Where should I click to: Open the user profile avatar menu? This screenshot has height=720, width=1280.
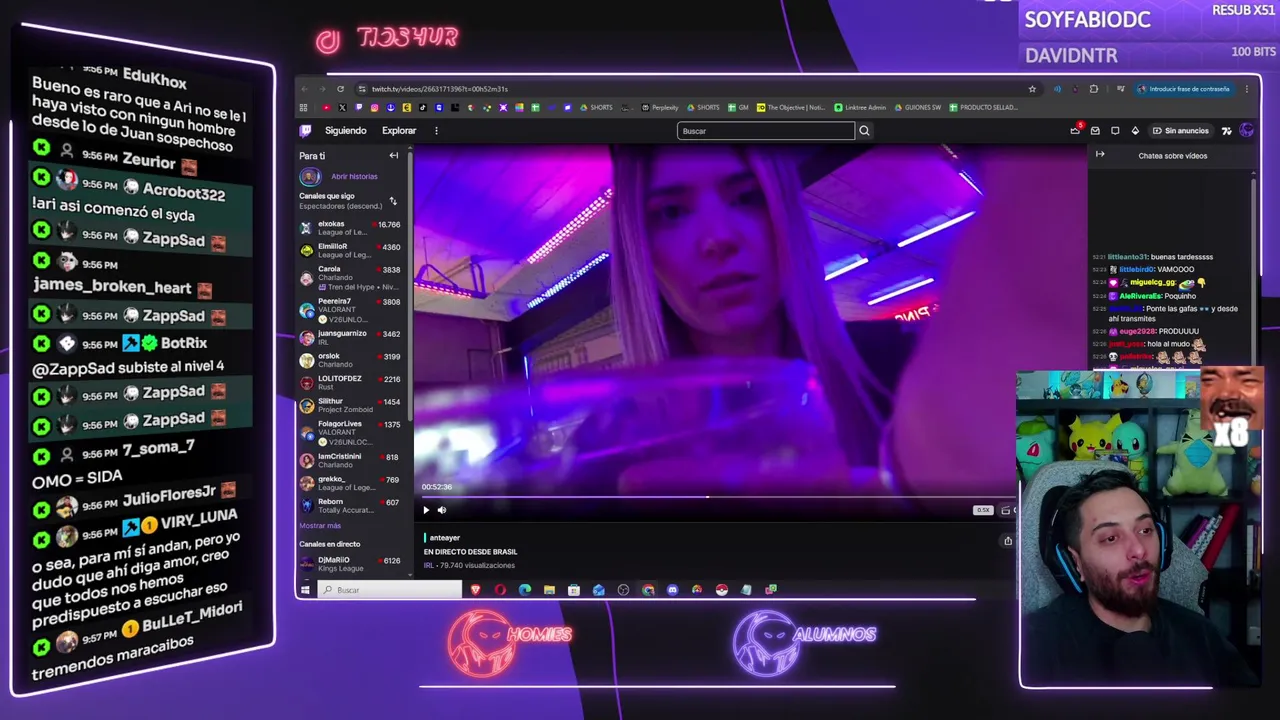tap(1246, 130)
